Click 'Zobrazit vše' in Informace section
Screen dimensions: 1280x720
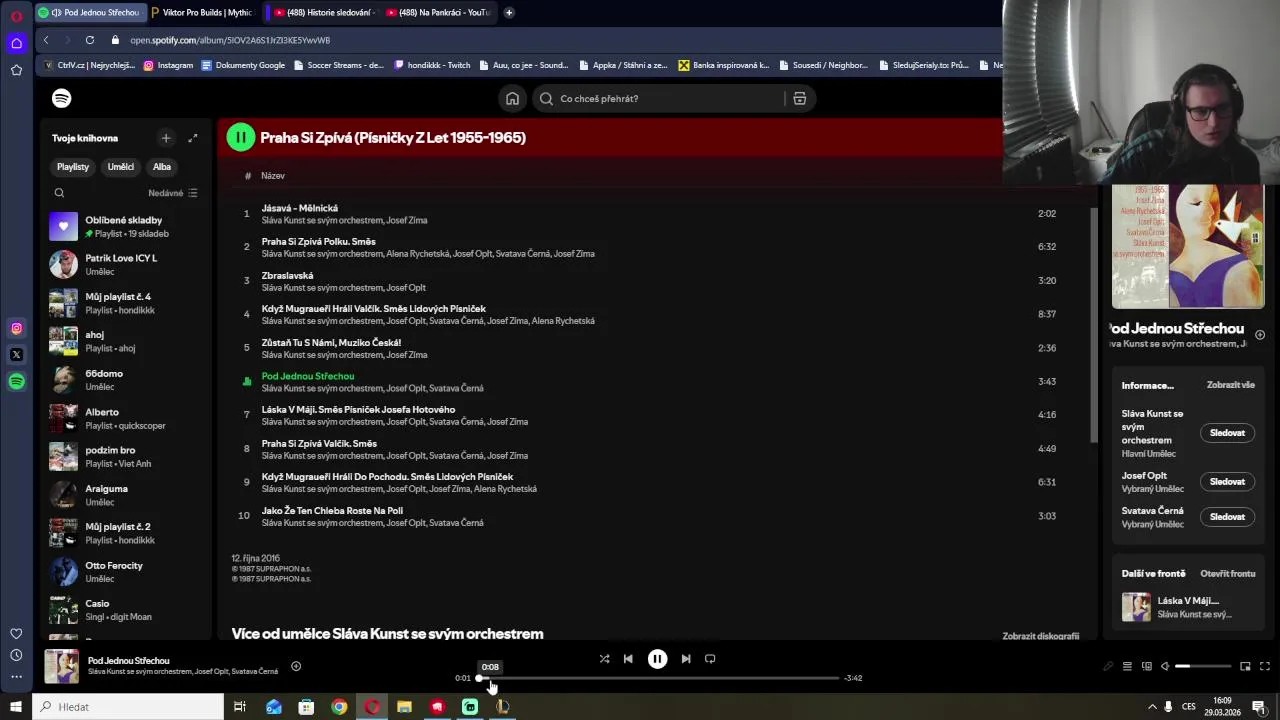1230,385
